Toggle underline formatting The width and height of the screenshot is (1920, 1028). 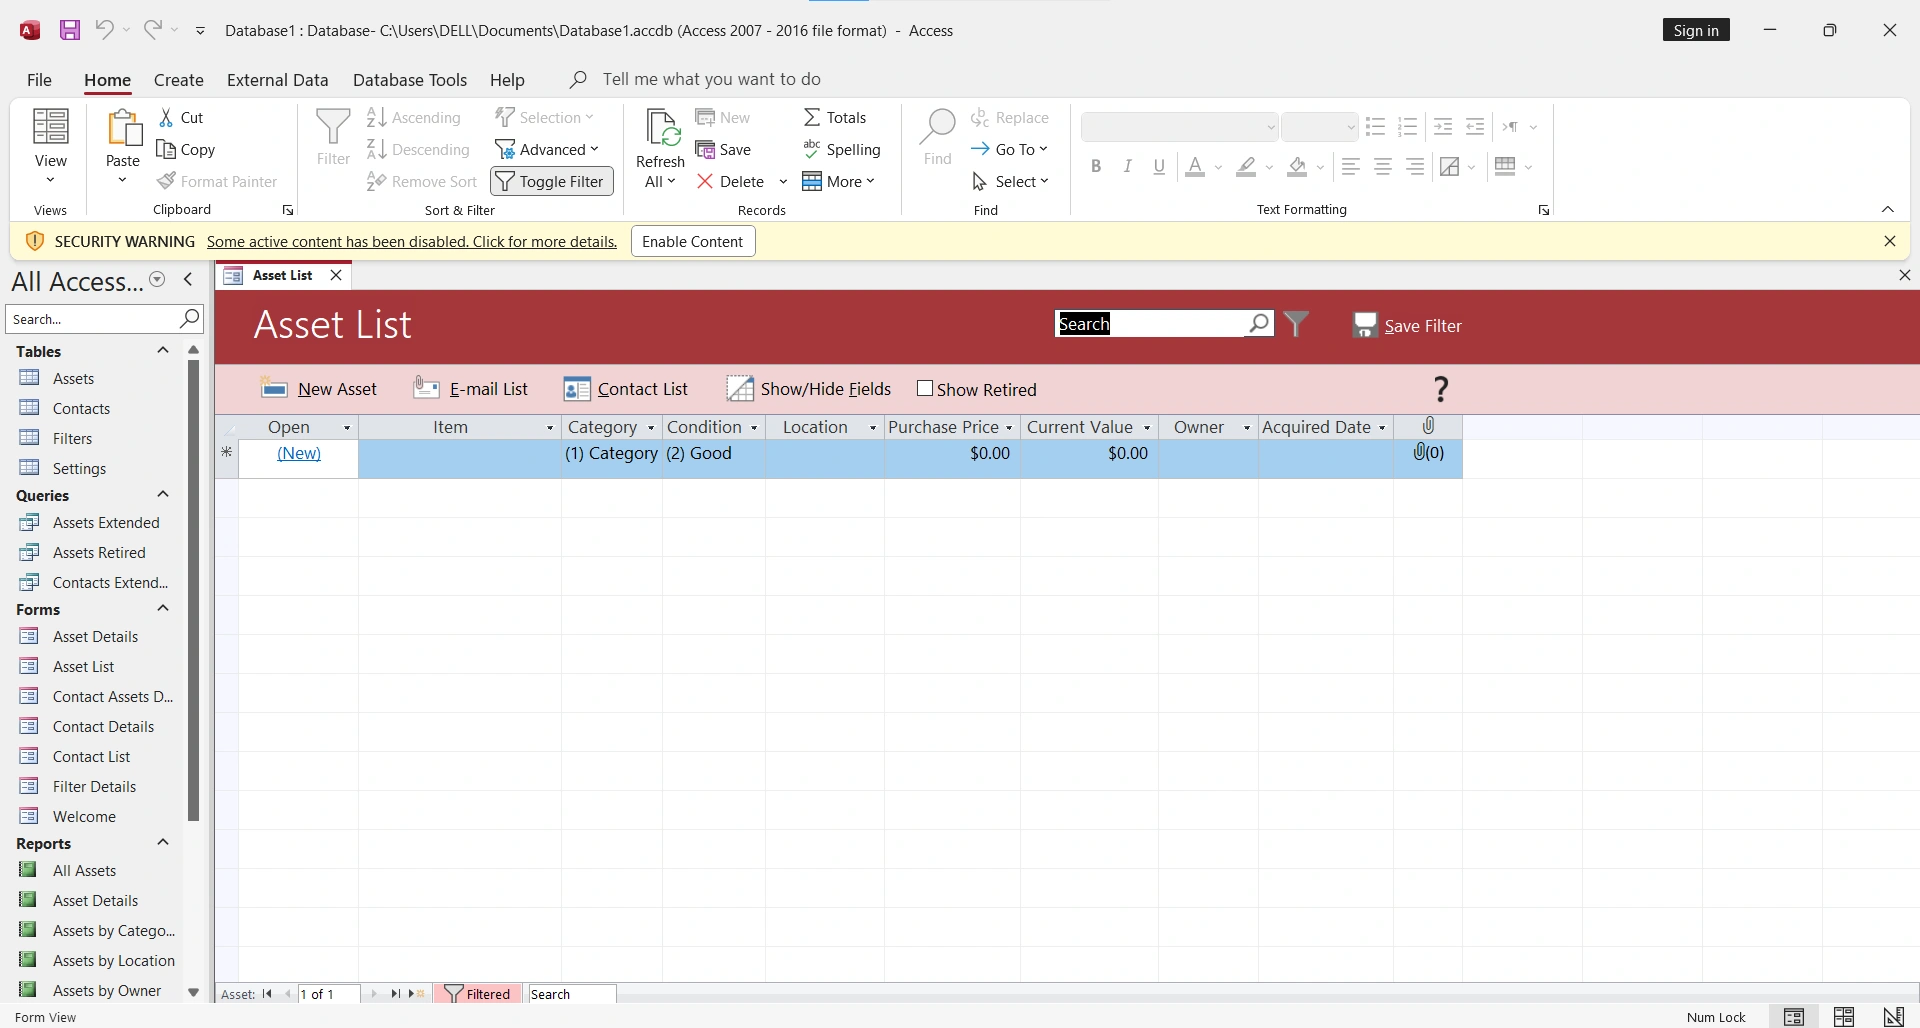coord(1158,166)
